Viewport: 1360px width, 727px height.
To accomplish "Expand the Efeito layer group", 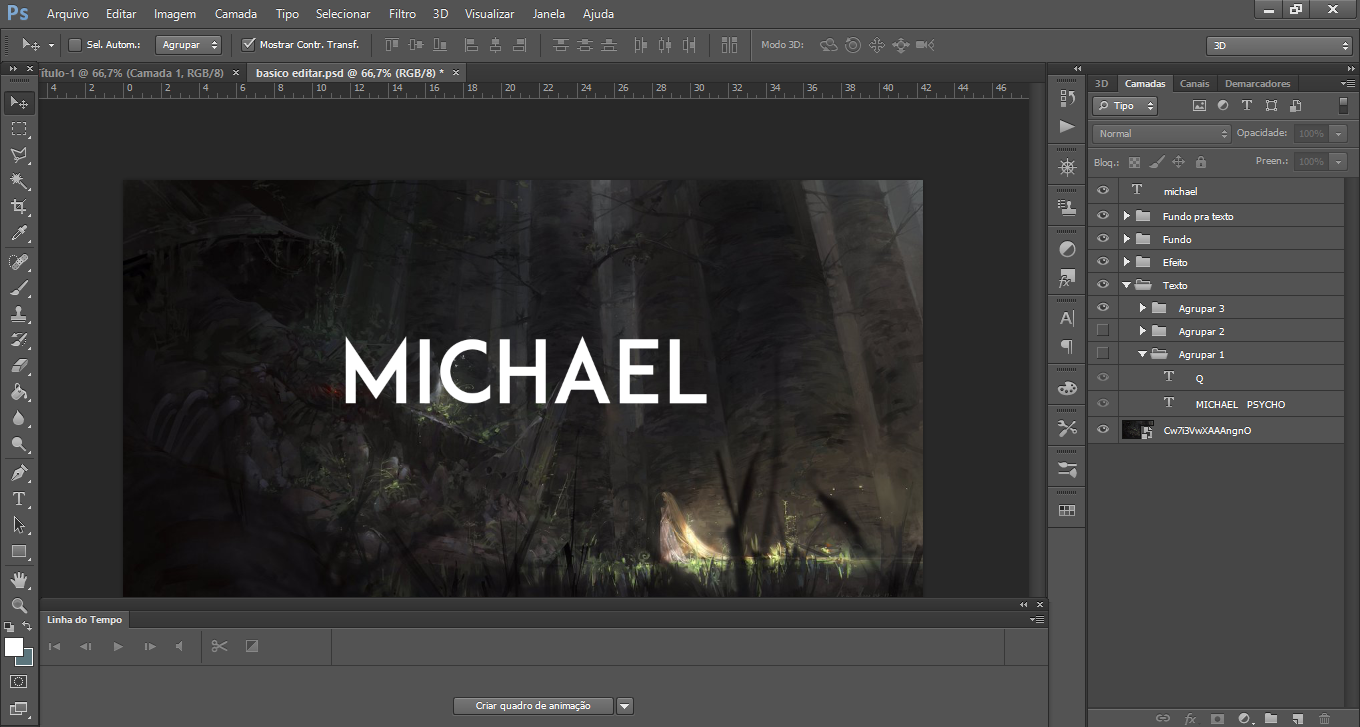I will point(1127,262).
